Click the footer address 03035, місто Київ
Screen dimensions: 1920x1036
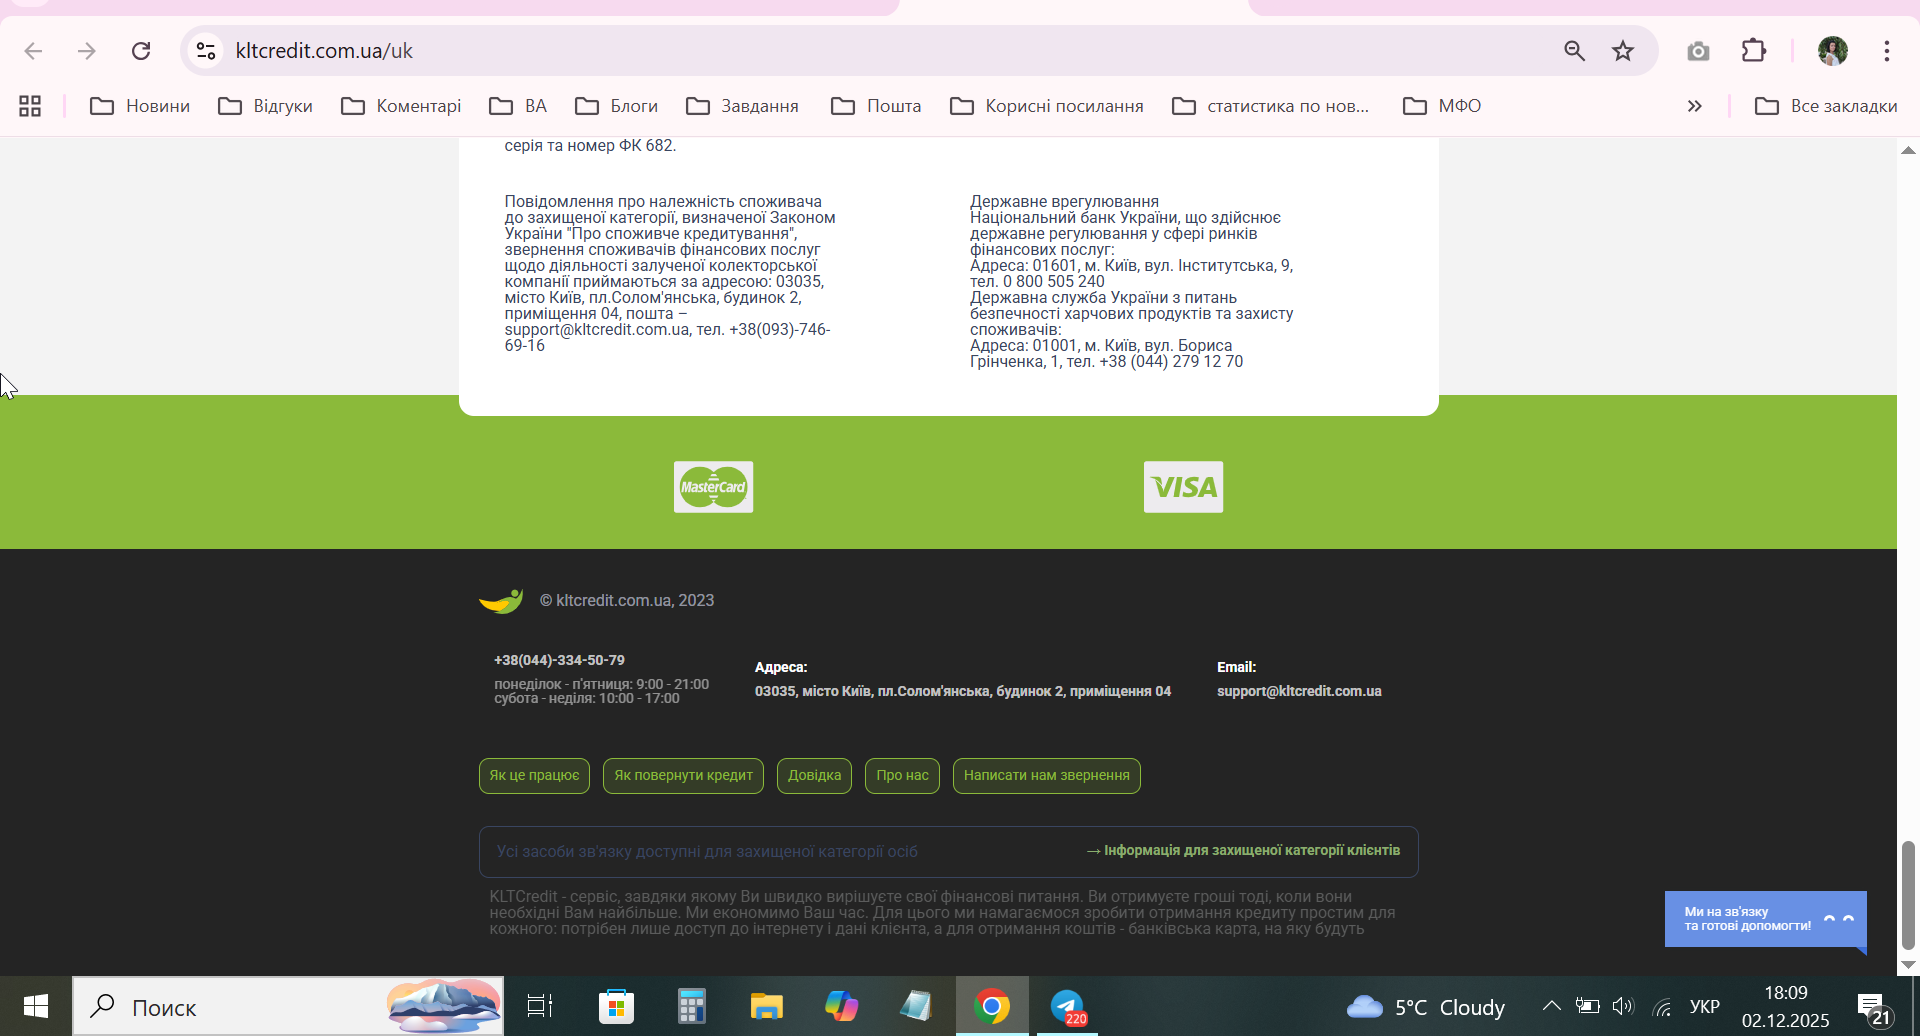963,691
